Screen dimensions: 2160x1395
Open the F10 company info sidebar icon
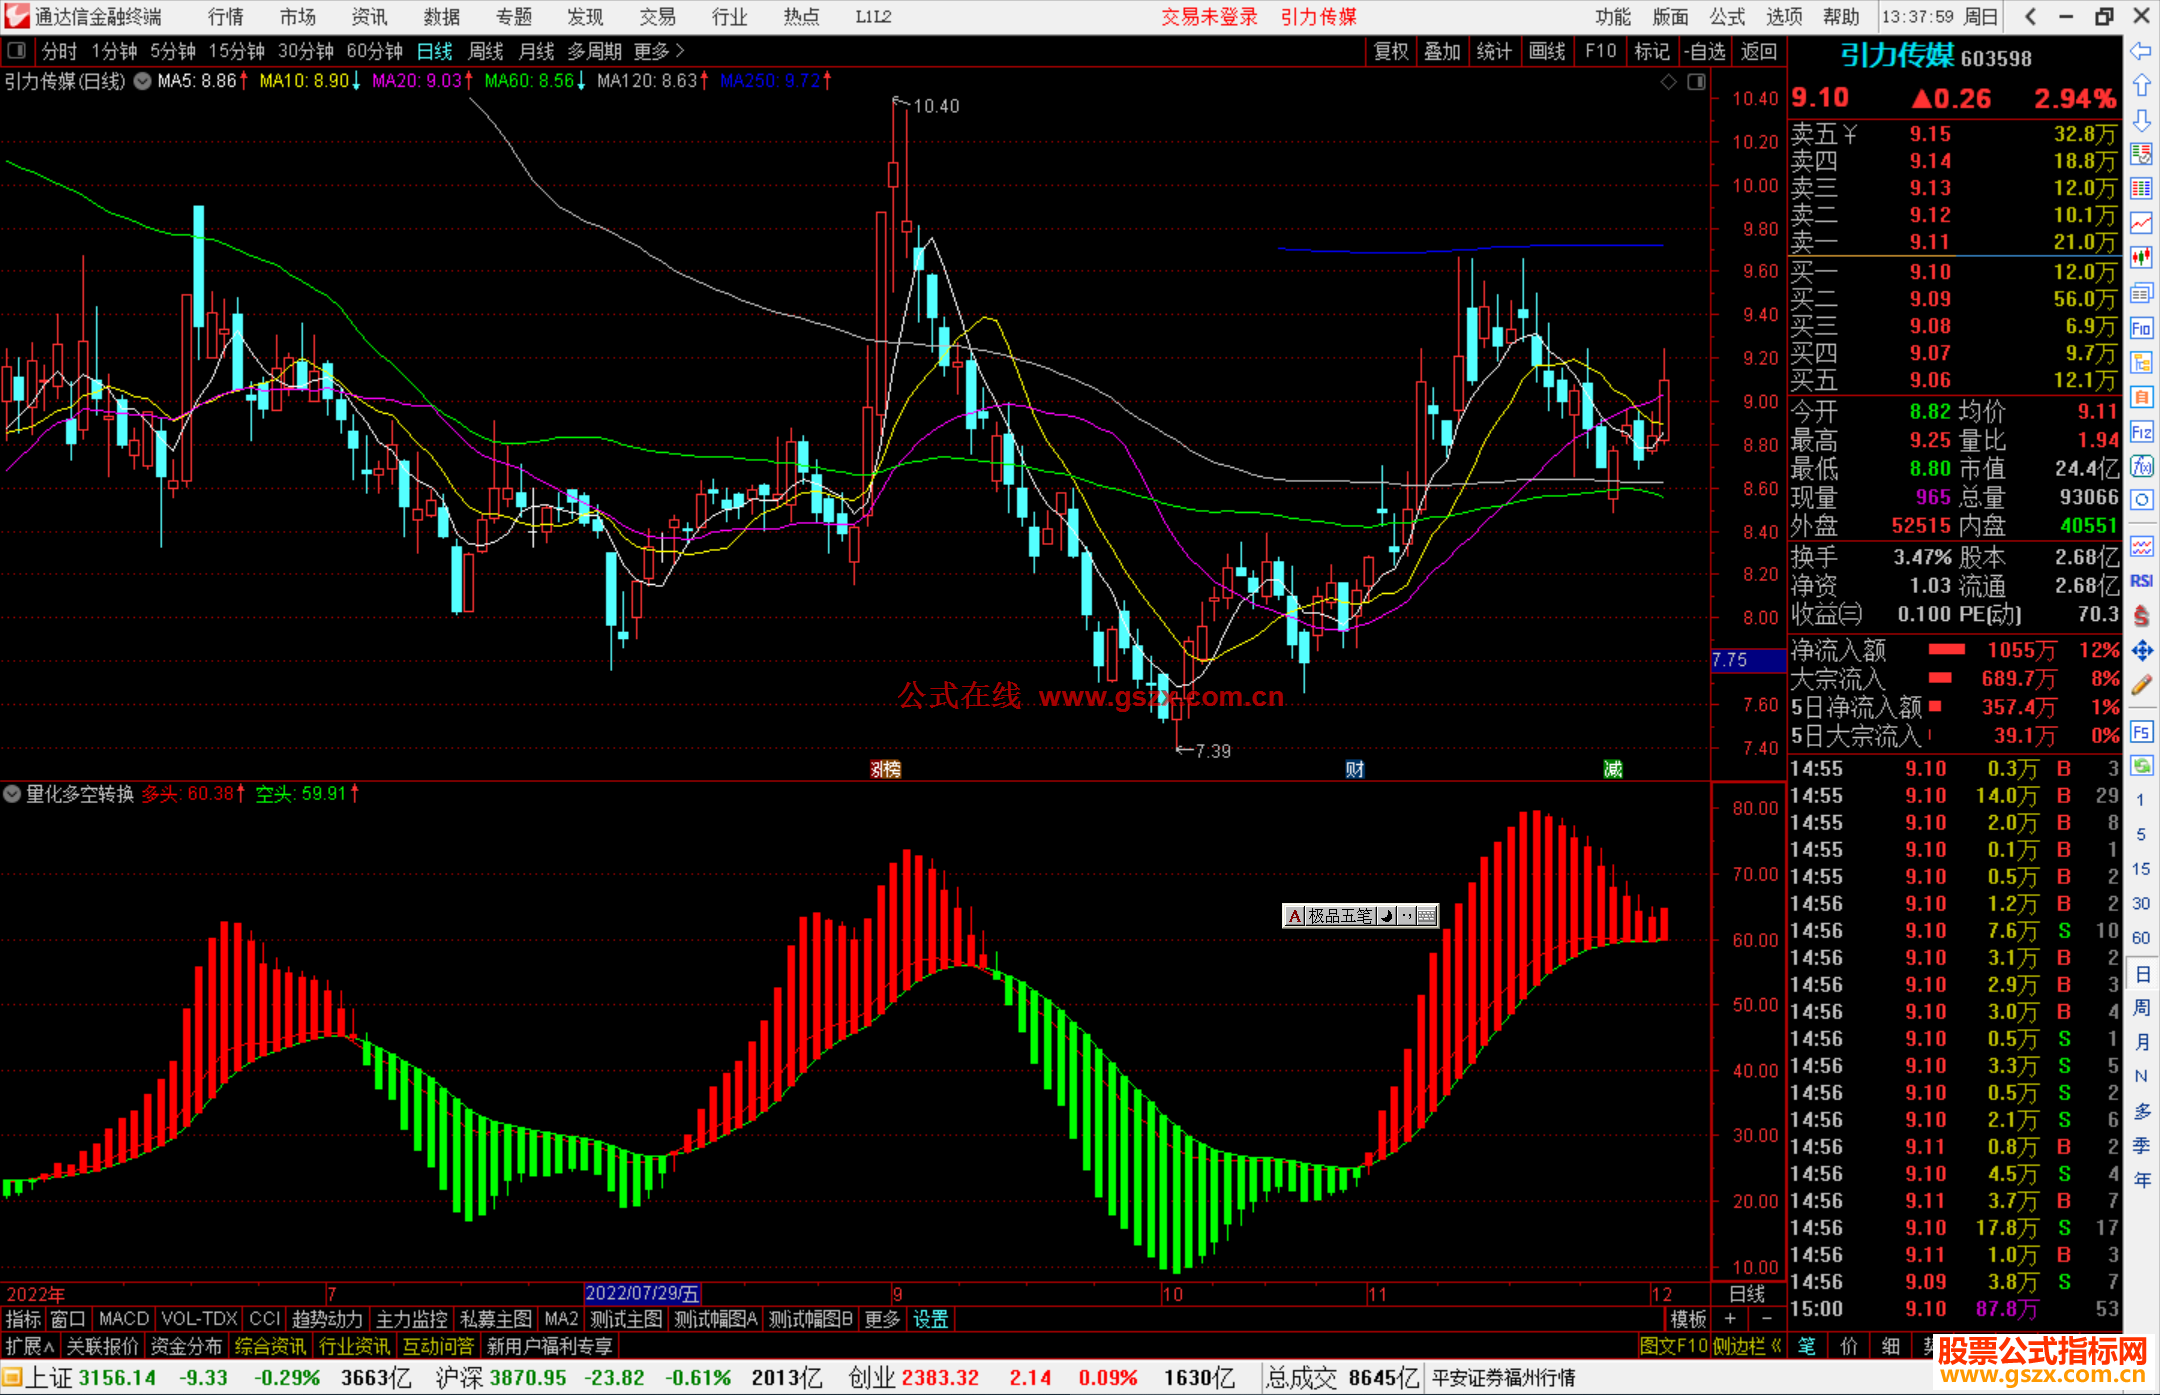[x=2141, y=328]
